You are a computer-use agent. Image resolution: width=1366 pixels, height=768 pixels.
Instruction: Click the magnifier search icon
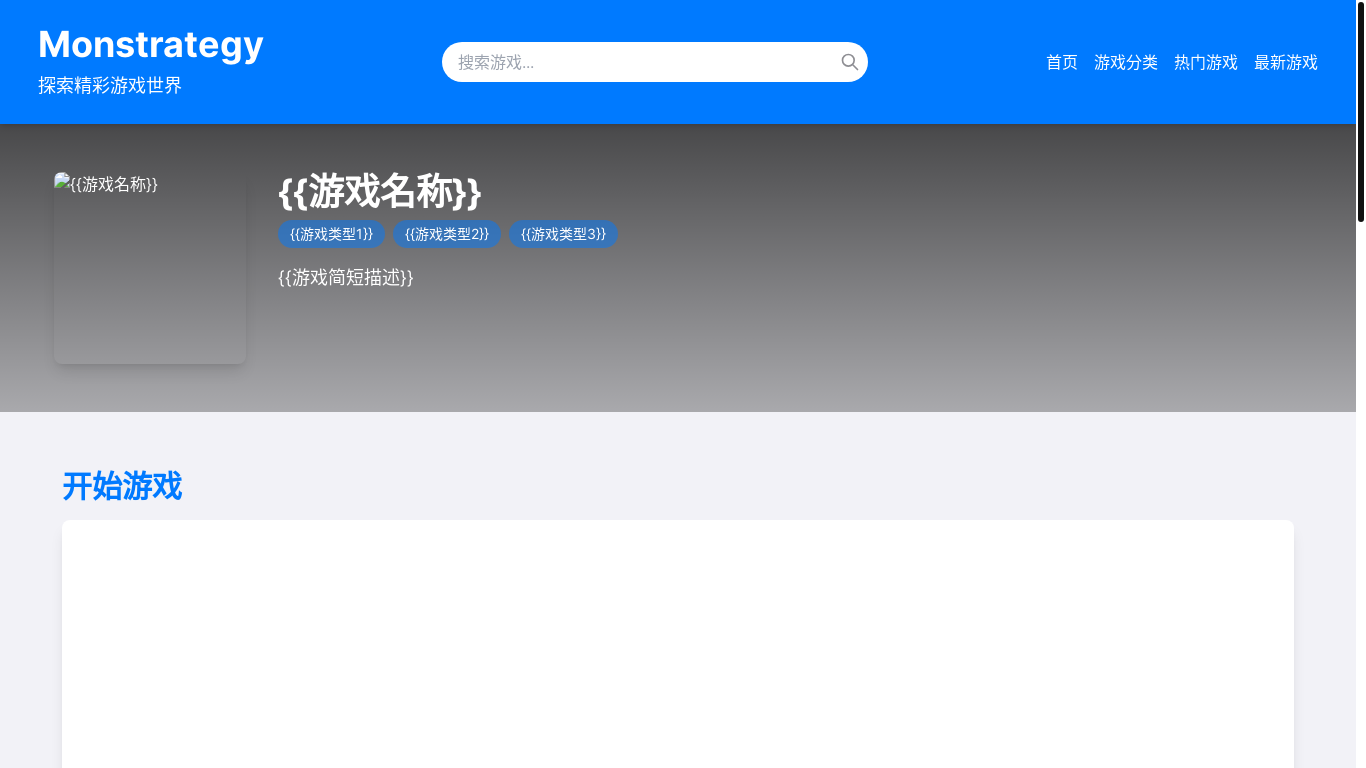click(849, 62)
